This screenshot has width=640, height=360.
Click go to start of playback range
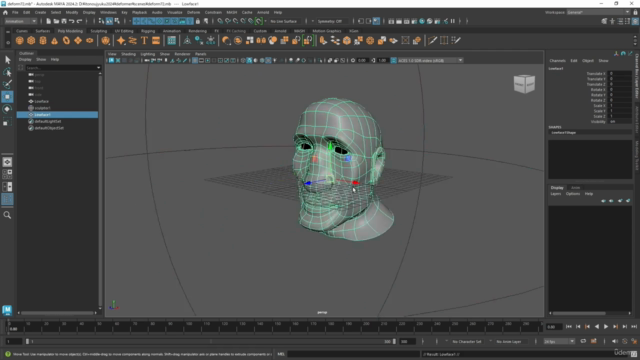[569, 327]
